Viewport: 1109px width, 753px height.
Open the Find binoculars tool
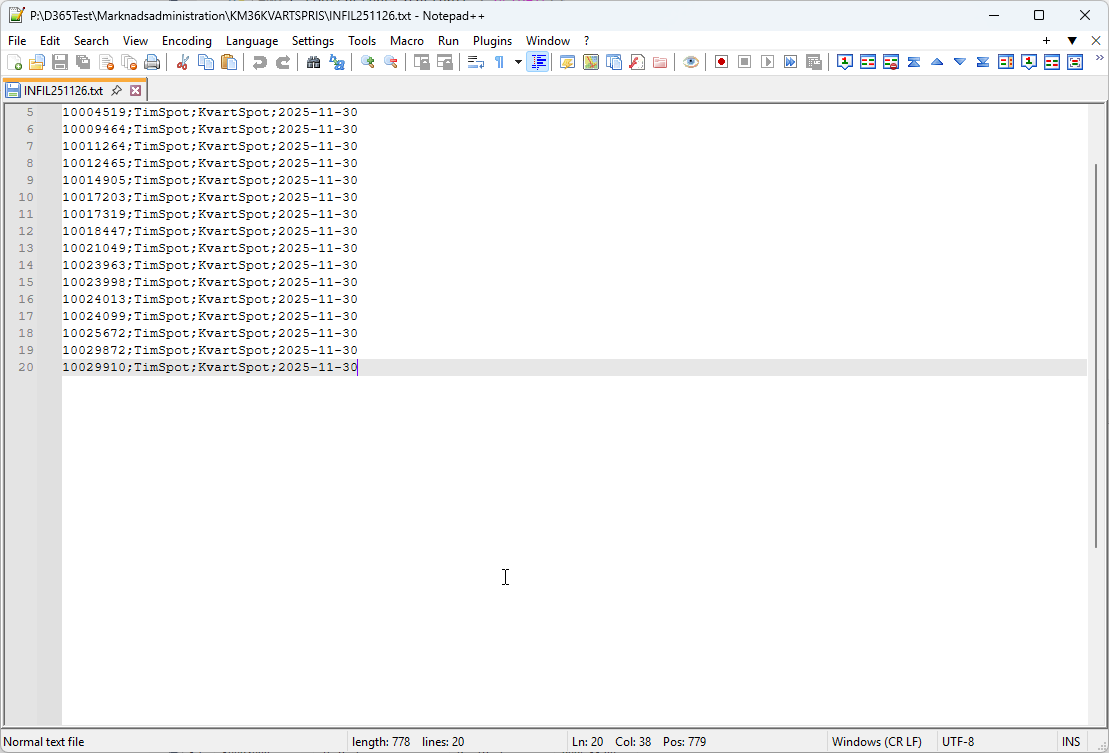pos(313,62)
